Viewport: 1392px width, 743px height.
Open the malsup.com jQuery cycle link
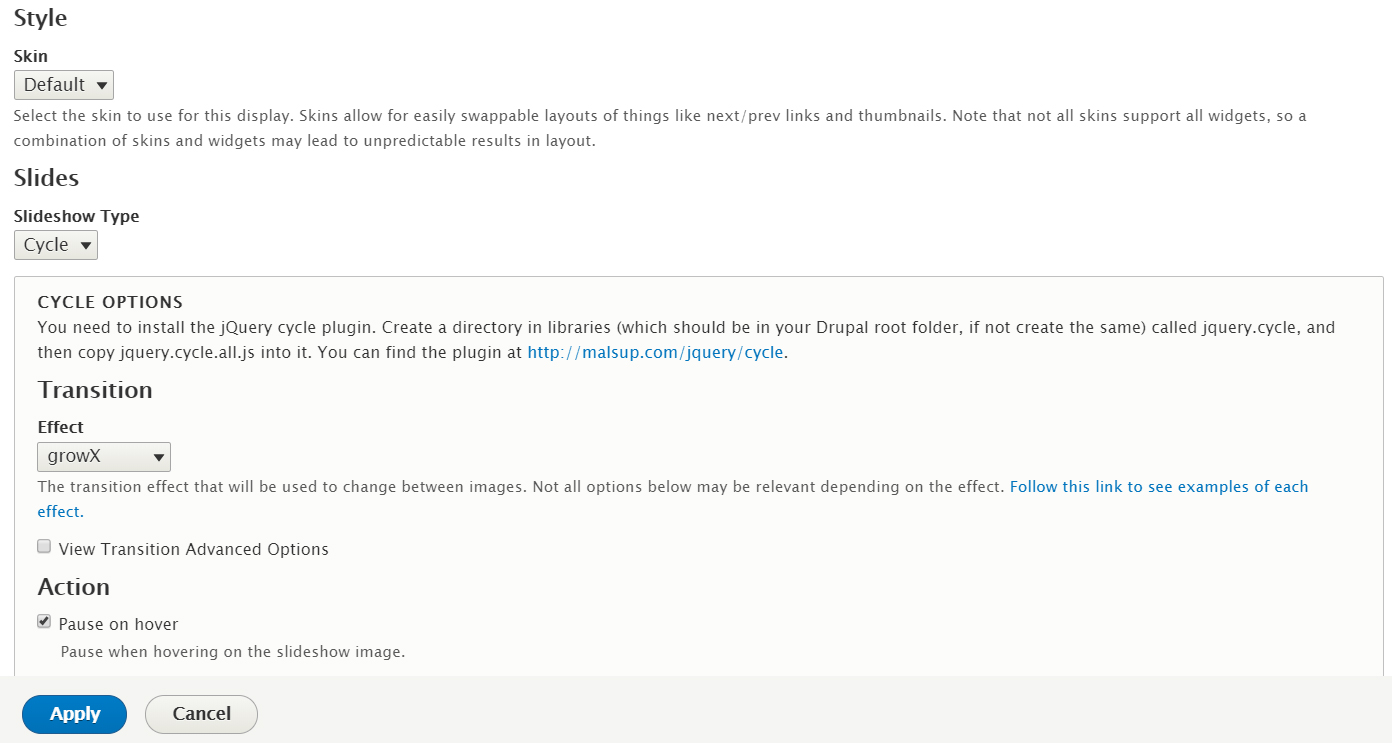(x=655, y=352)
